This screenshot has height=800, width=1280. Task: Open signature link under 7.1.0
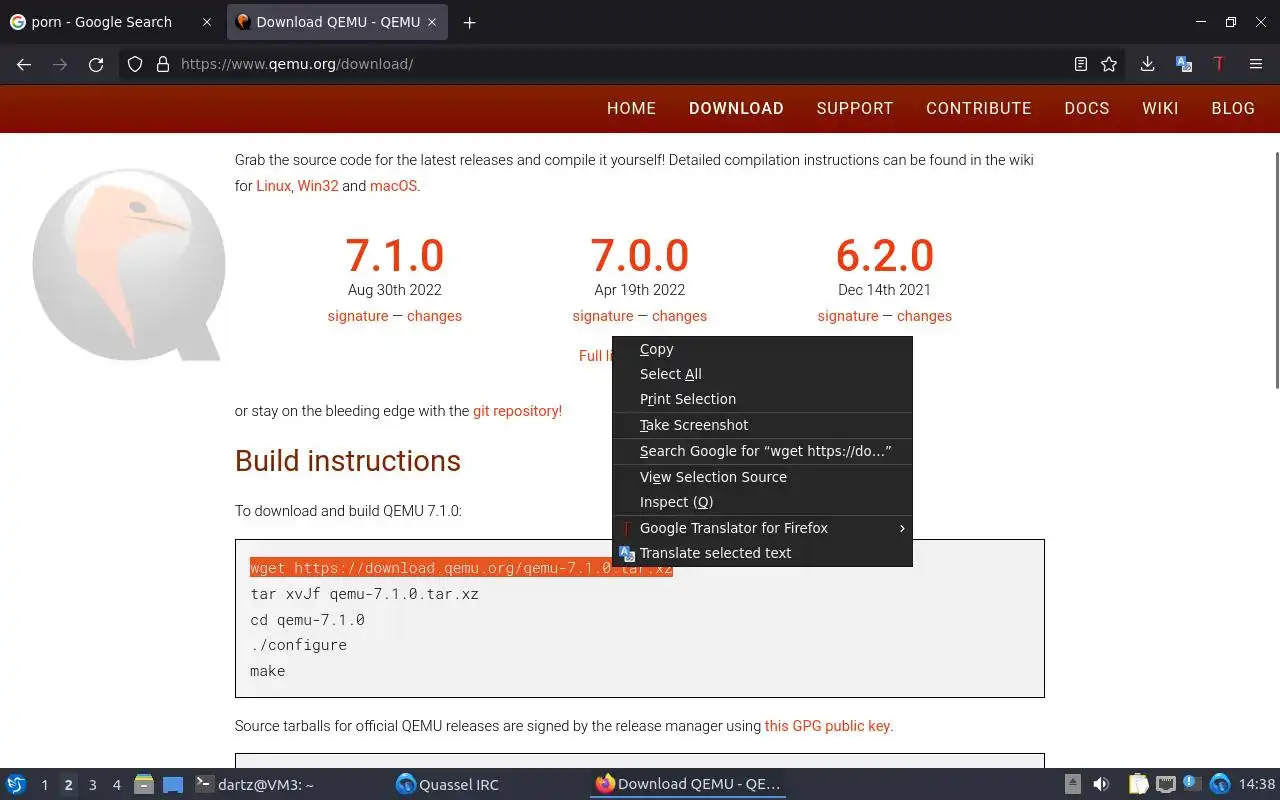pos(358,316)
